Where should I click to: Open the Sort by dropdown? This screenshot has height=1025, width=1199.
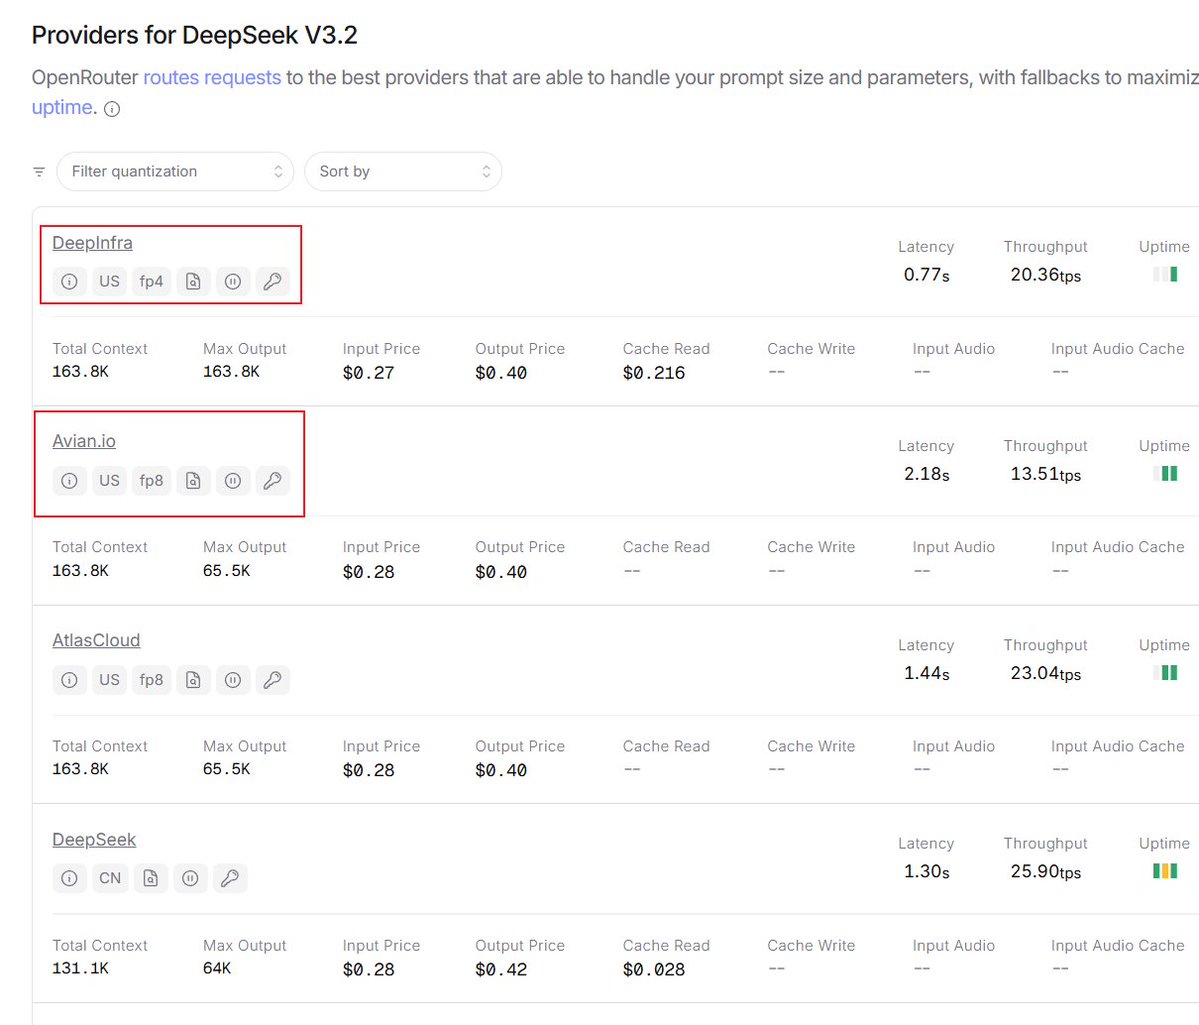(x=403, y=172)
